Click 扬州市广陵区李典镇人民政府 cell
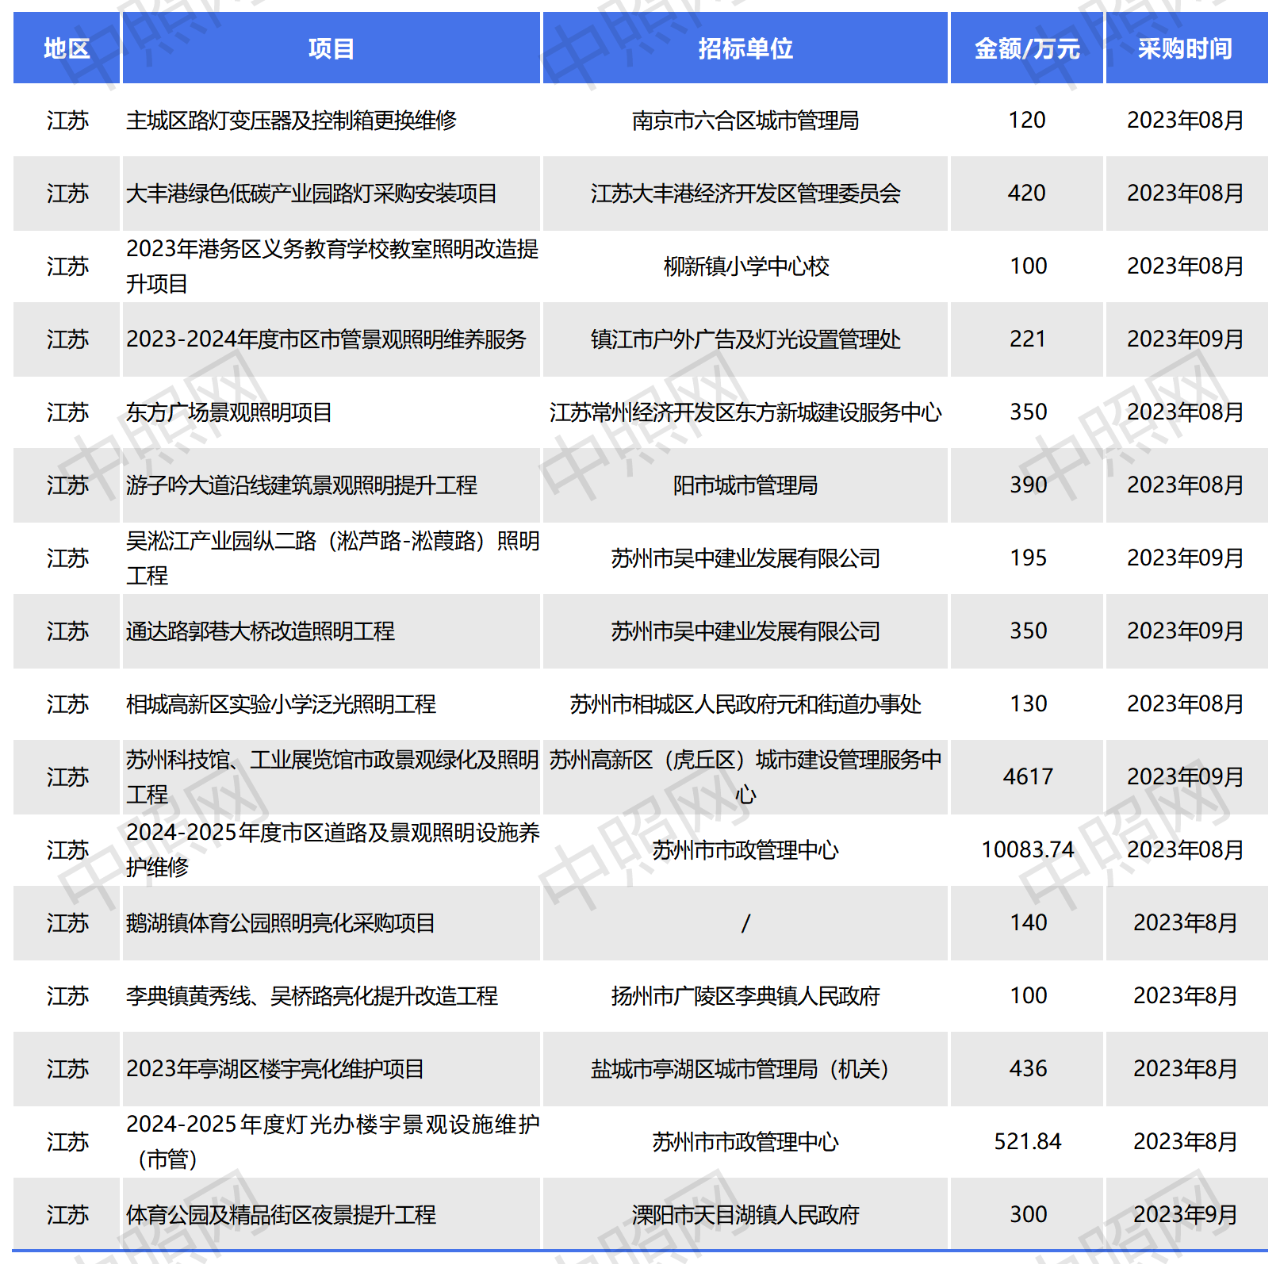 pos(745,996)
